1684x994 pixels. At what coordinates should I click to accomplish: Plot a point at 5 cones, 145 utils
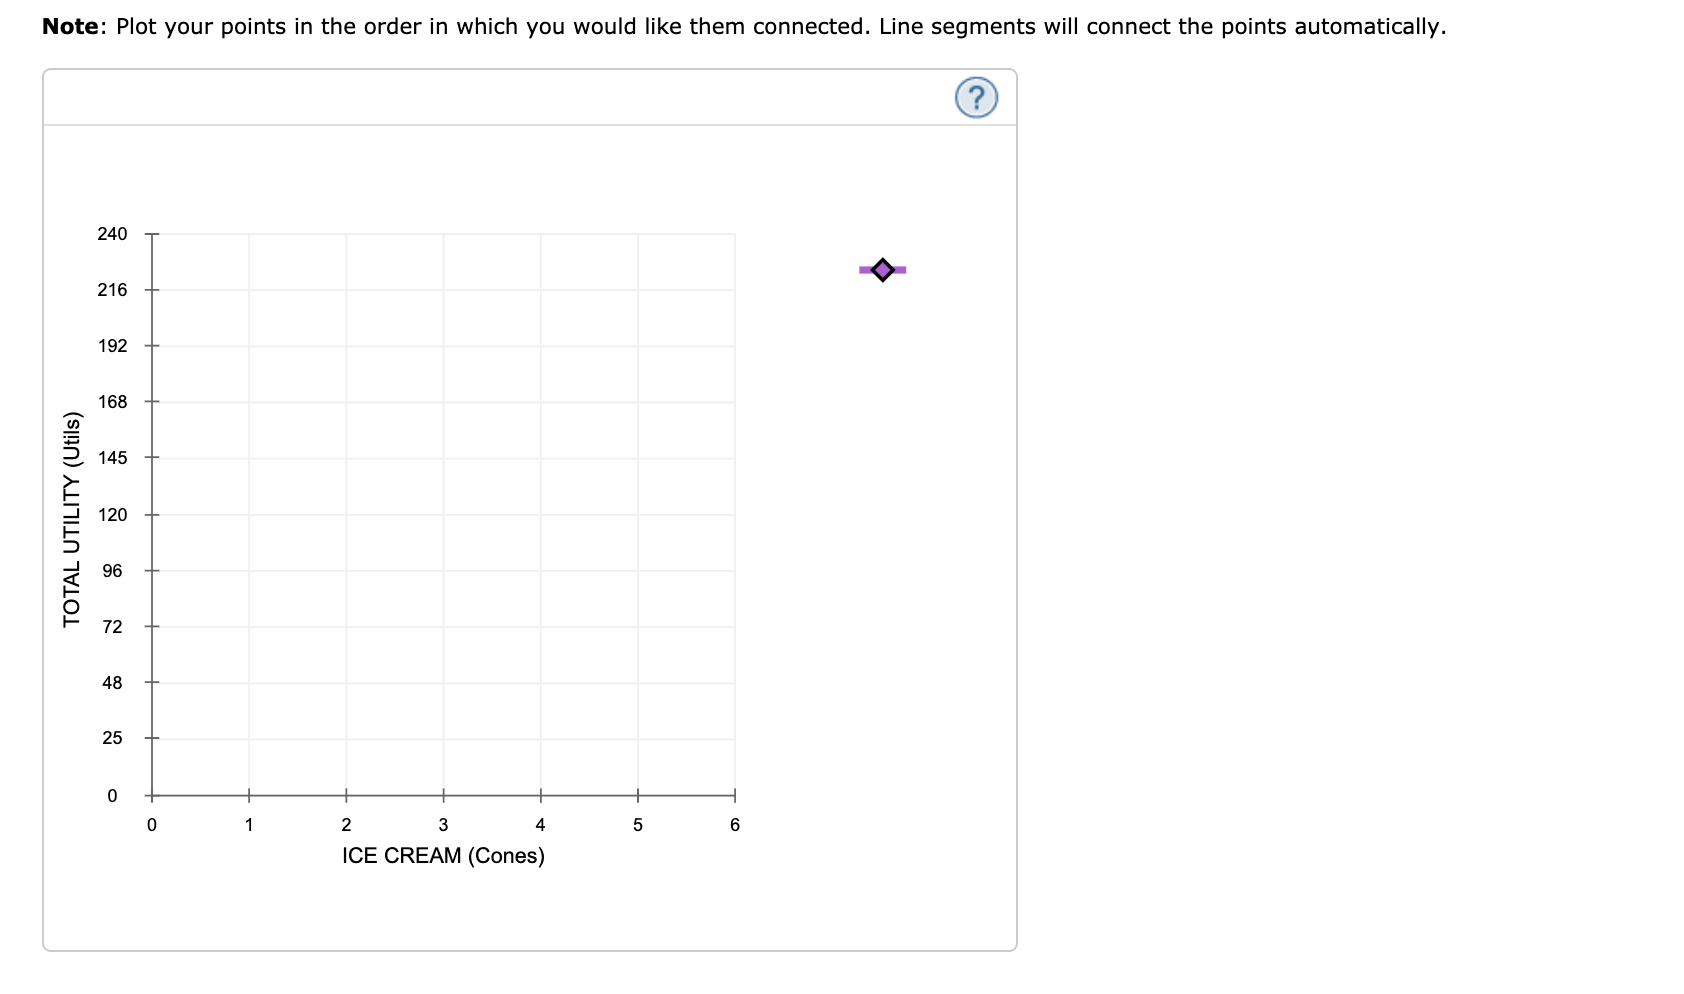click(x=637, y=457)
